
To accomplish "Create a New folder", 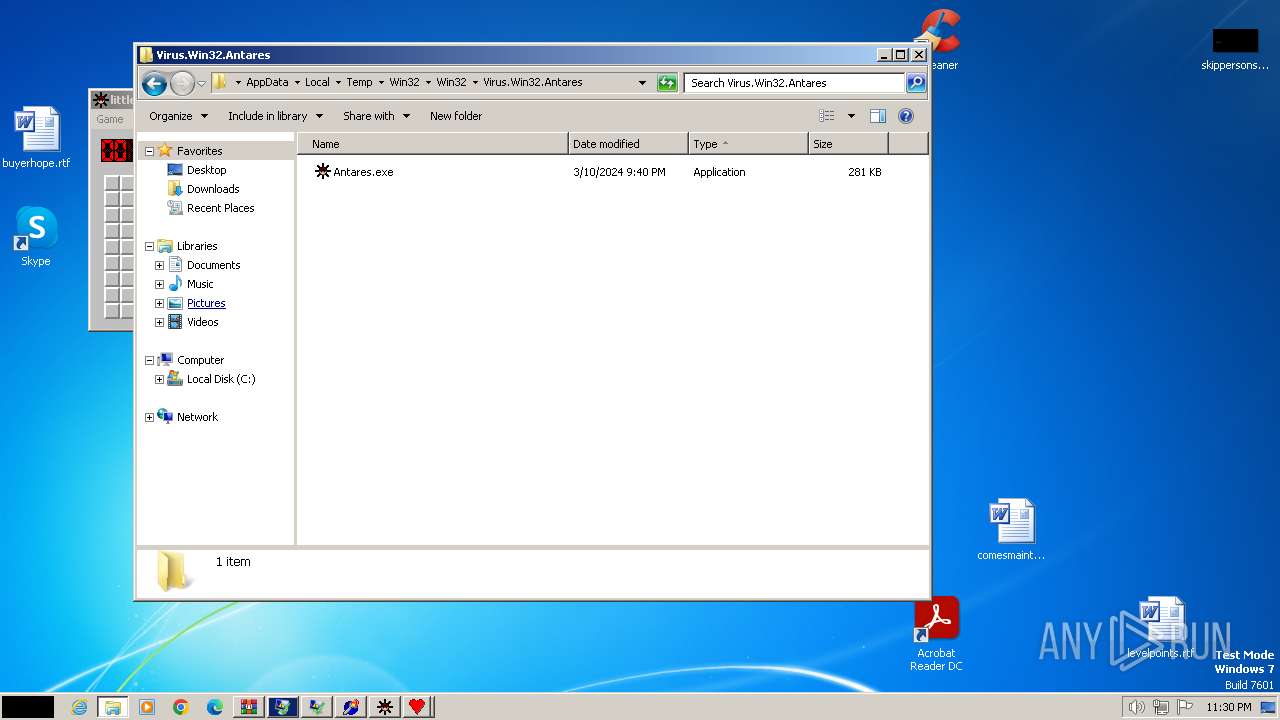I will point(456,116).
